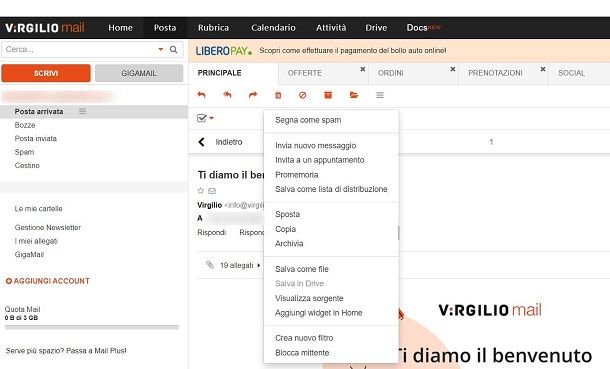The image size is (610, 369).
Task: Select Archivia in the context menu
Action: (x=289, y=243)
